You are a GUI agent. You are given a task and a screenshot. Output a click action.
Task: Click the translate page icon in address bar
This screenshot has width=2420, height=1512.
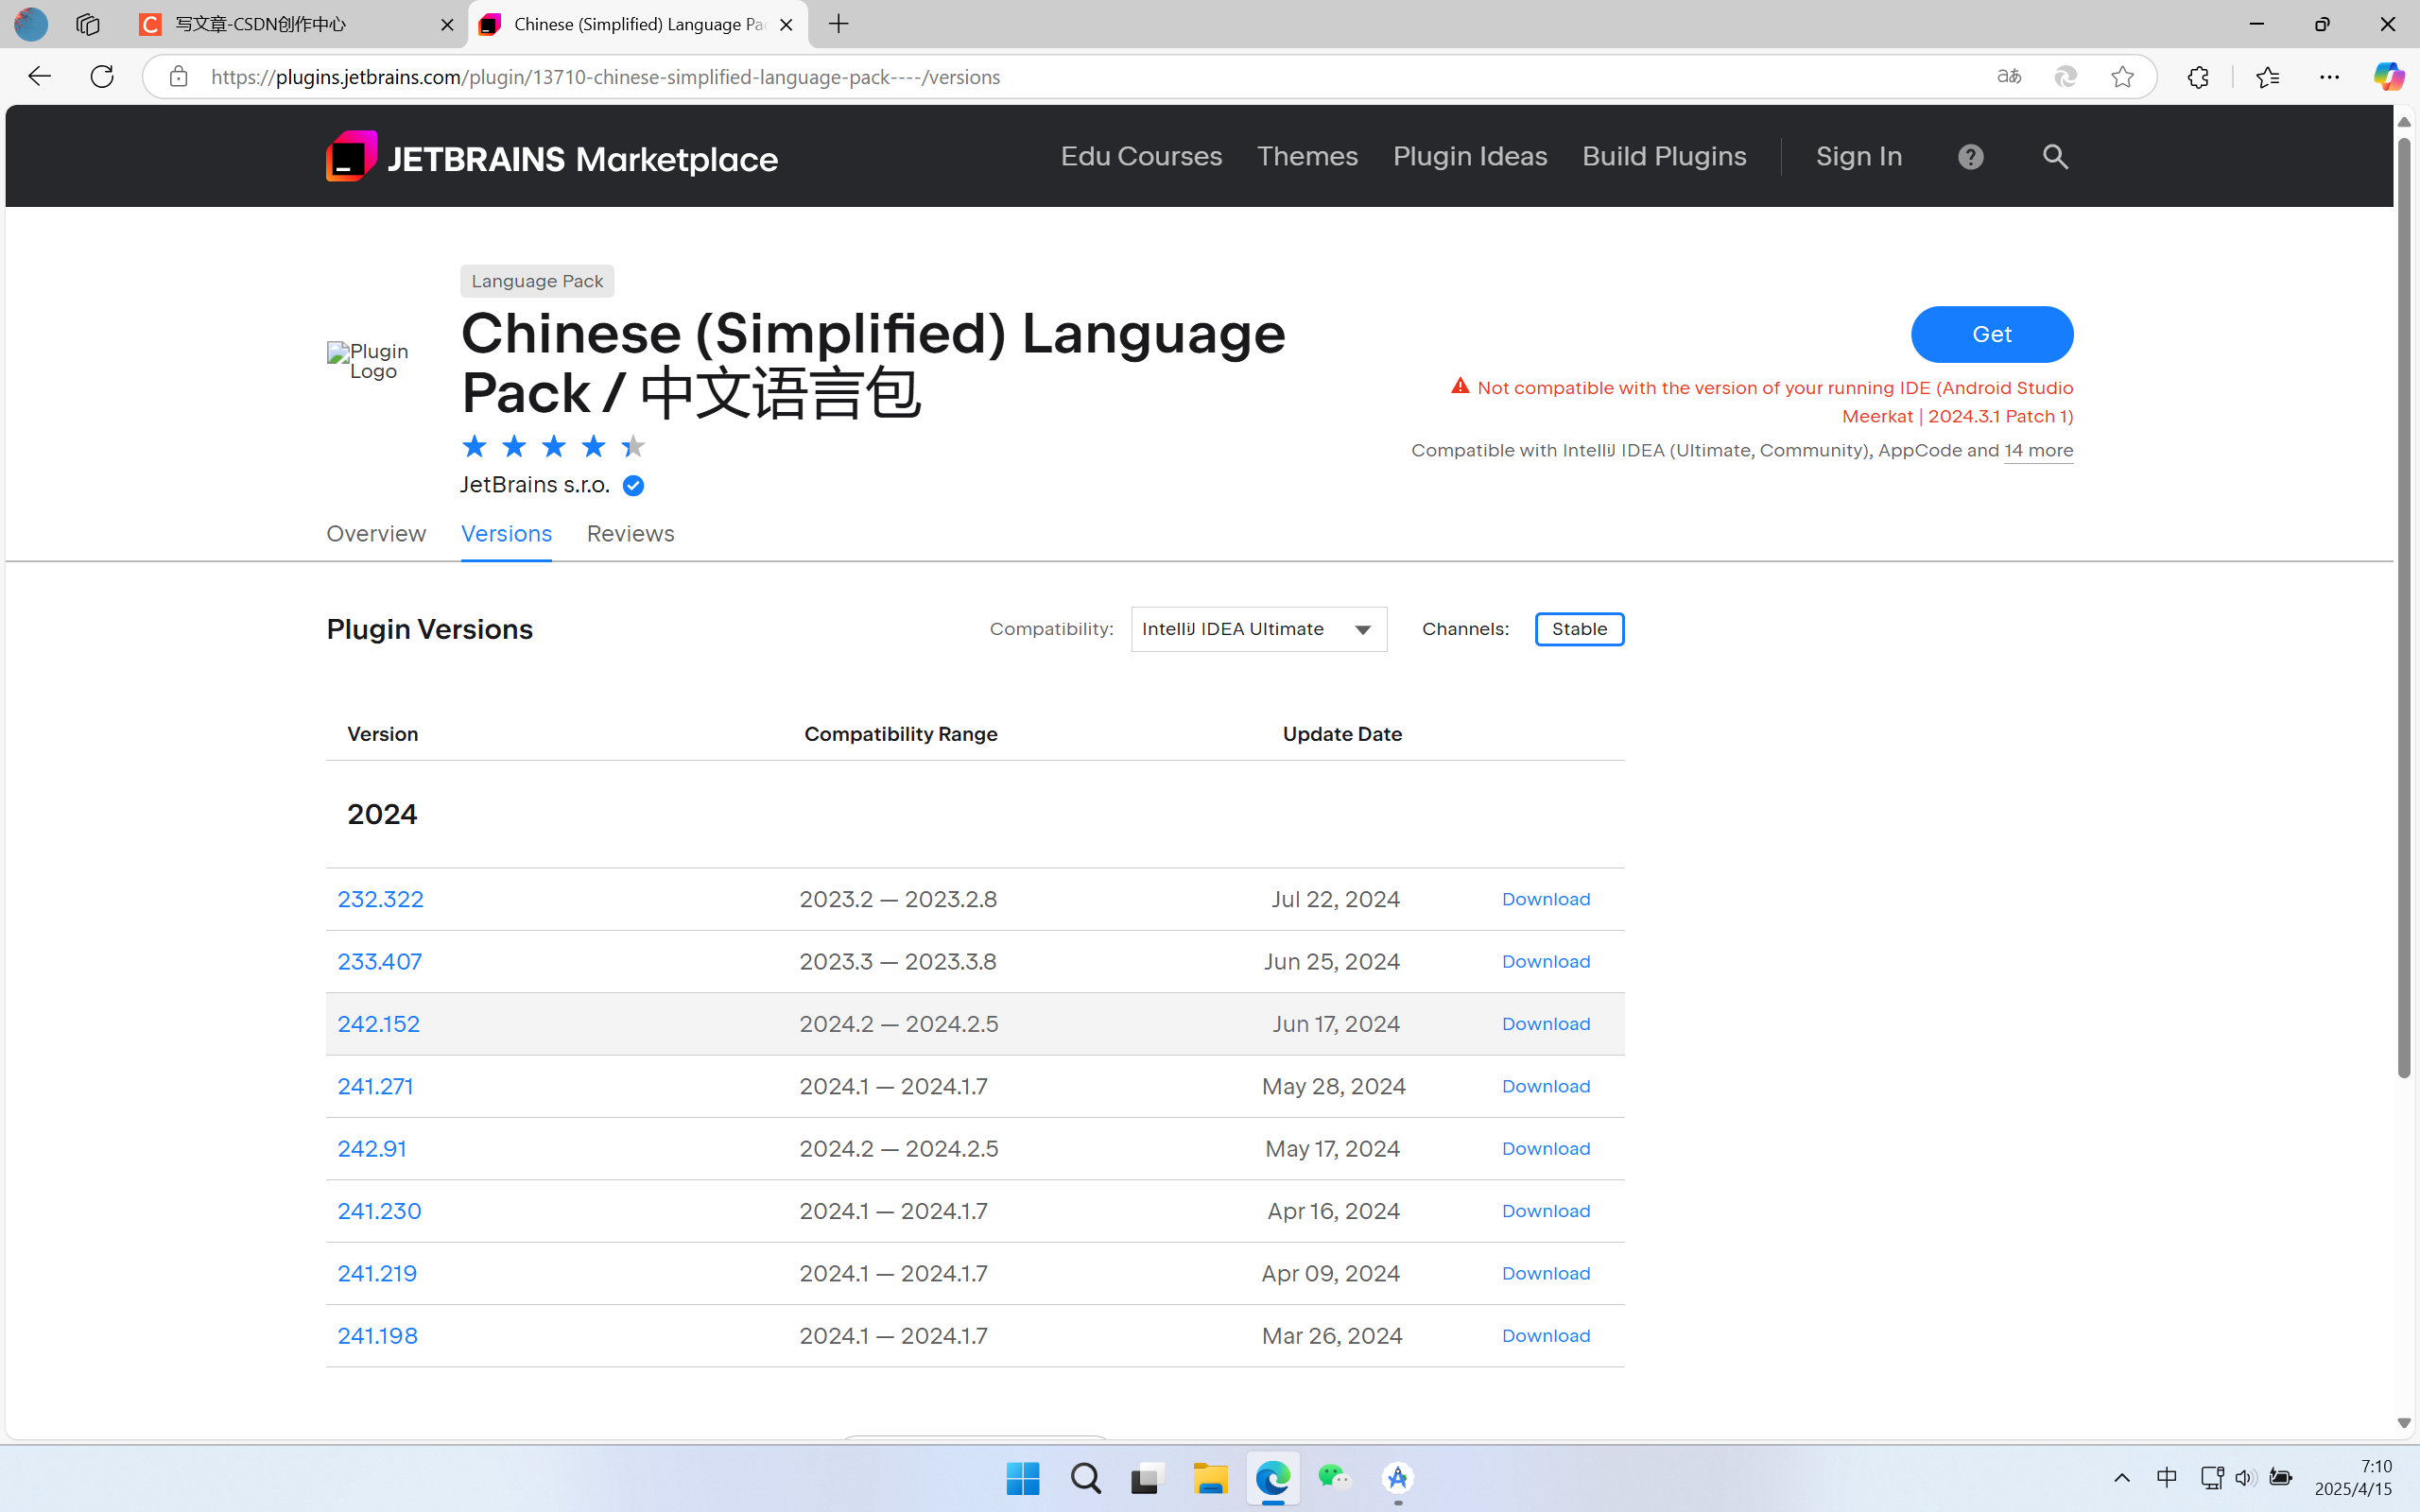[2008, 77]
